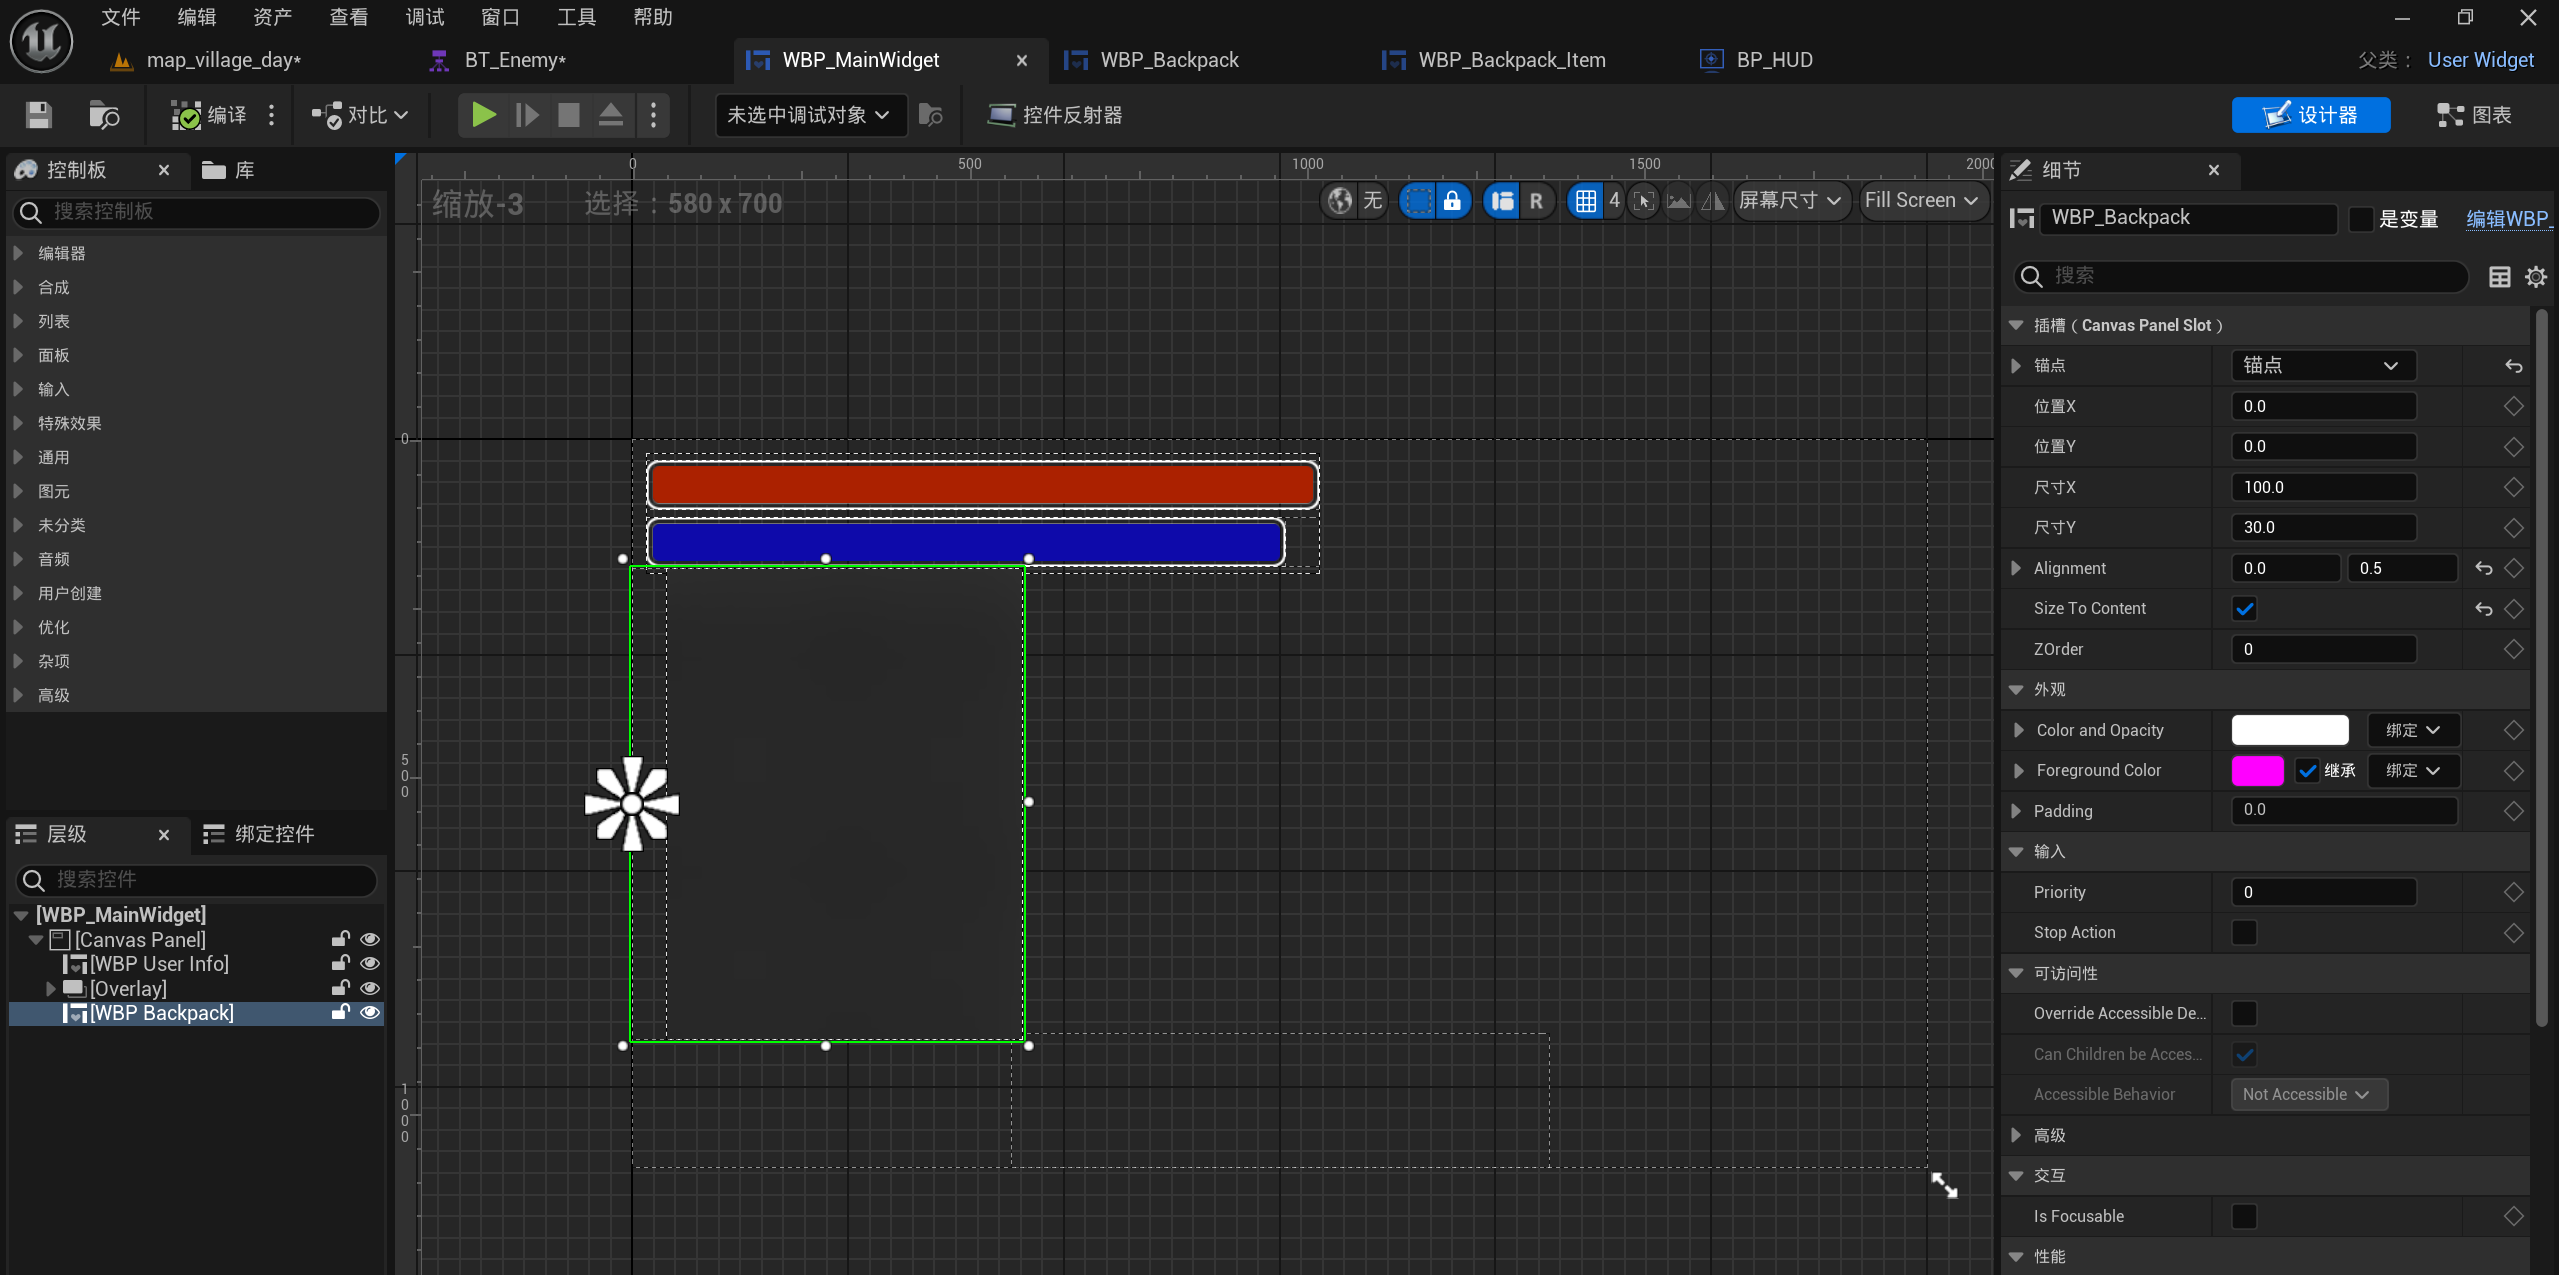Click the localization globe icon
This screenshot has height=1275, width=2559.
pos(1340,201)
